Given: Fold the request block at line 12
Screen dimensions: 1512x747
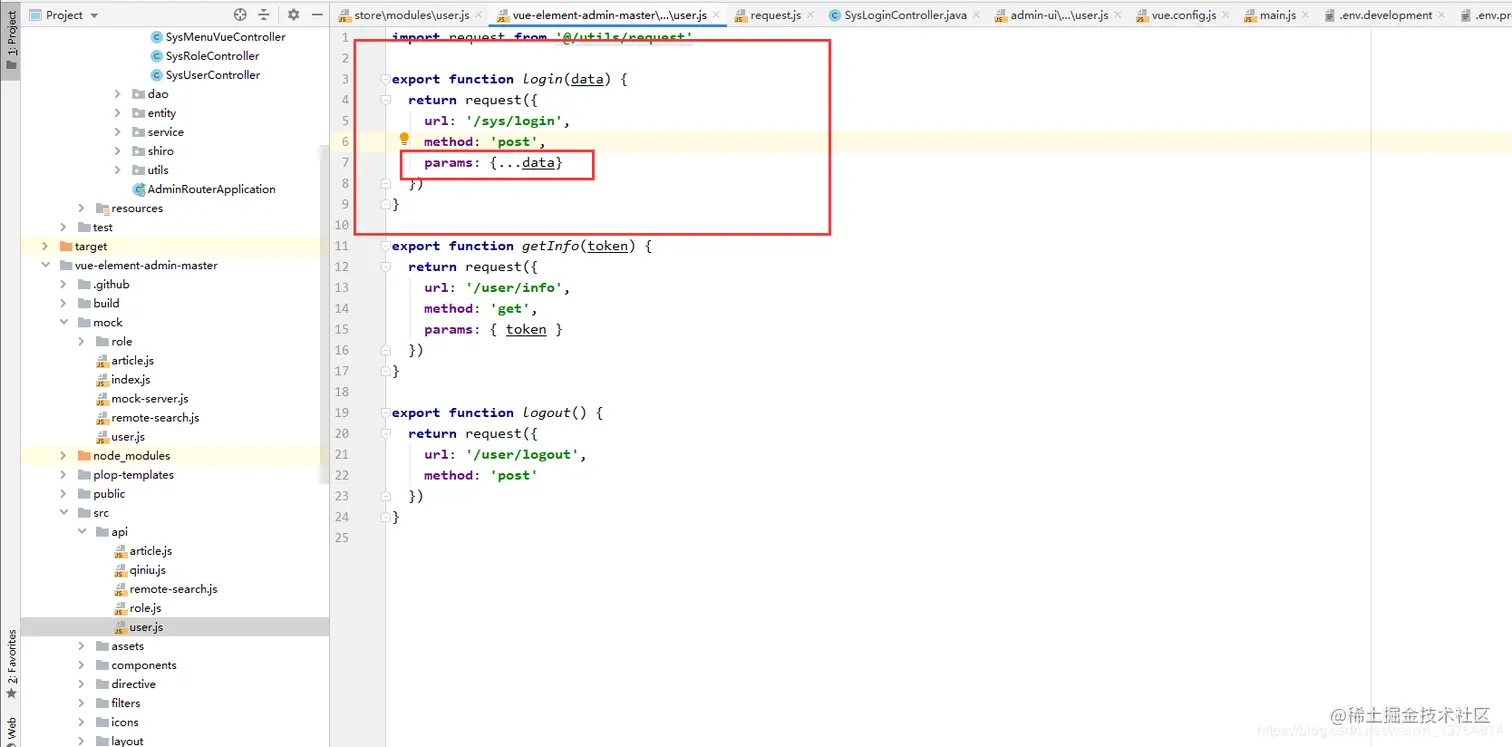Looking at the screenshot, I should point(385,267).
